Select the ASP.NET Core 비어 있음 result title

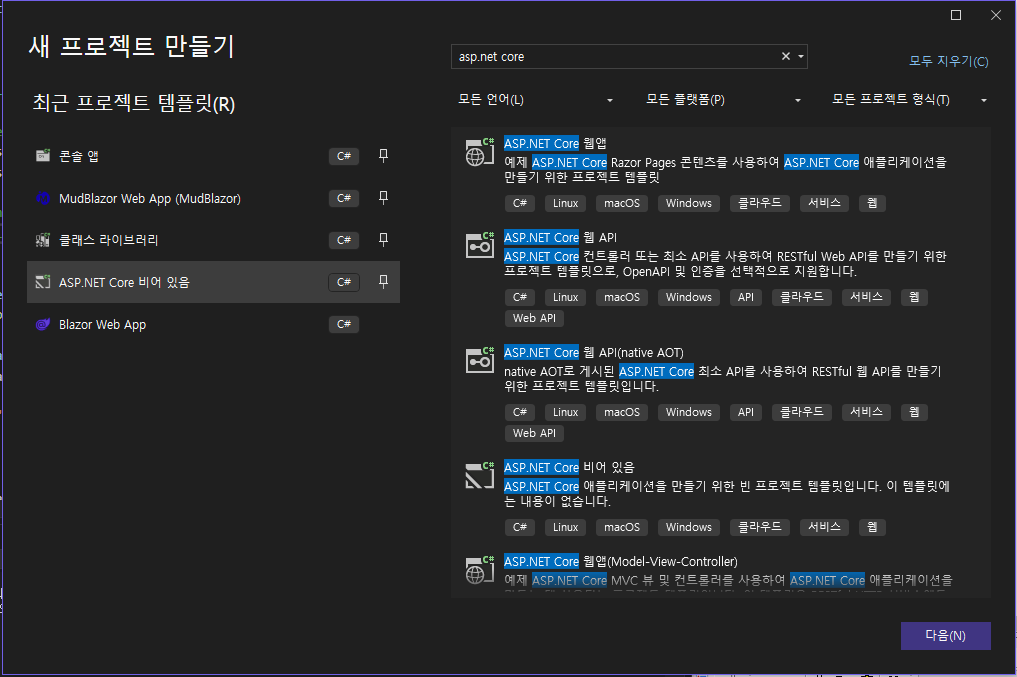569,468
